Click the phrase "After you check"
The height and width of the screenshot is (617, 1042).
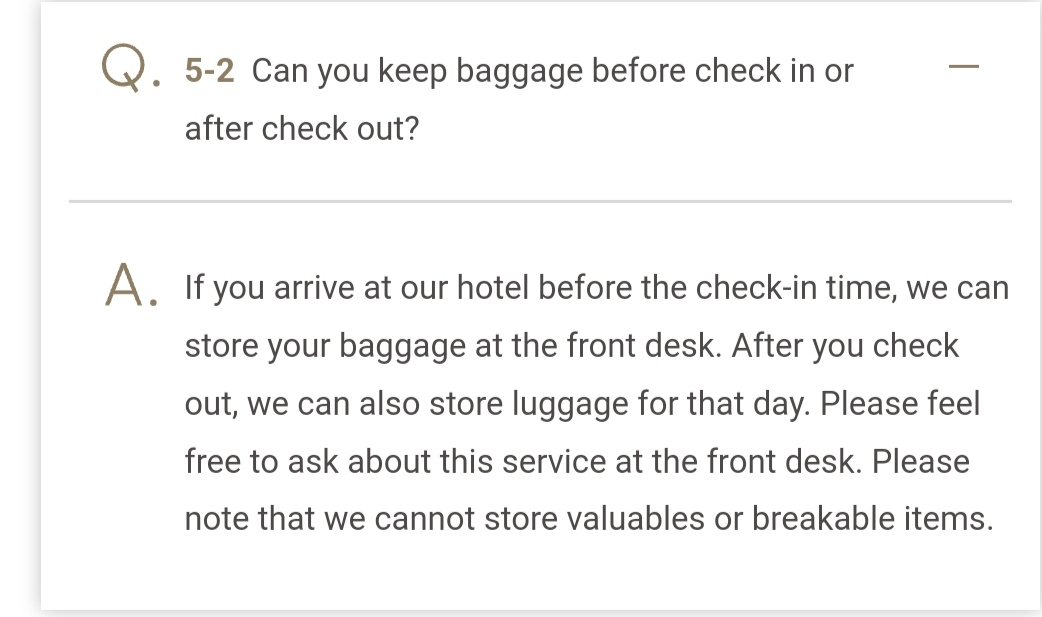pos(845,346)
